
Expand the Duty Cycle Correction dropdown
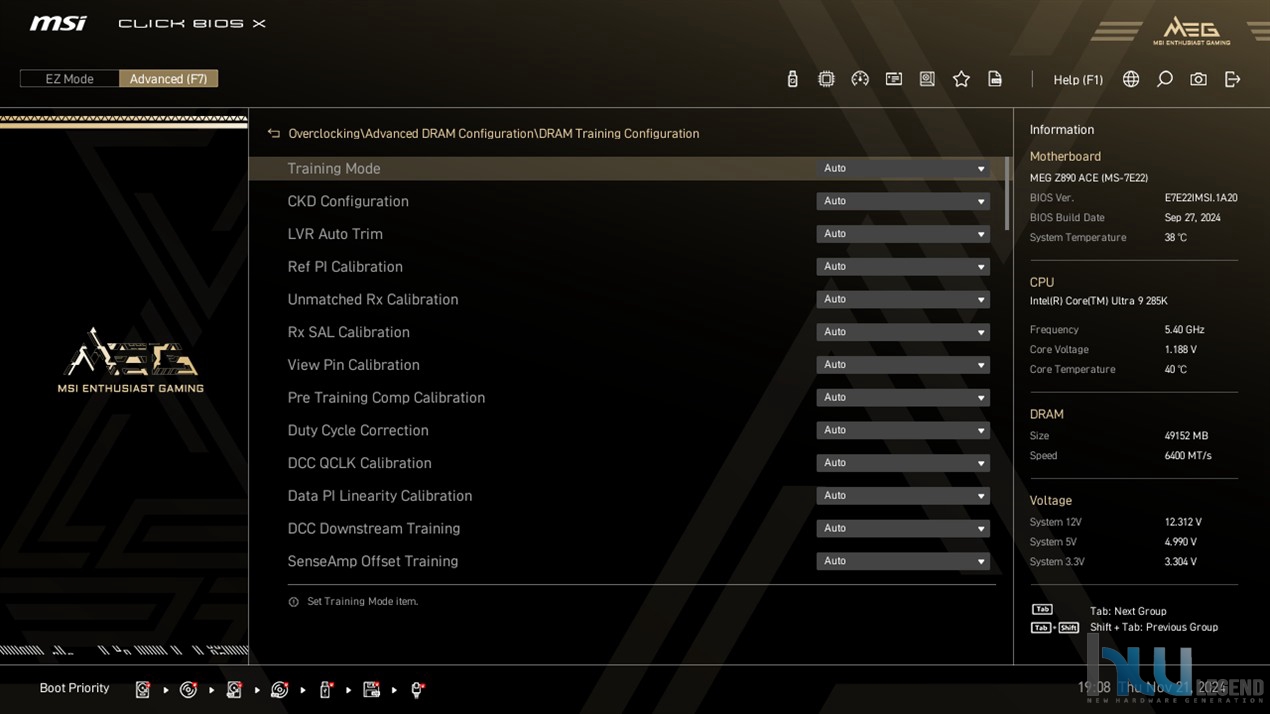point(903,430)
